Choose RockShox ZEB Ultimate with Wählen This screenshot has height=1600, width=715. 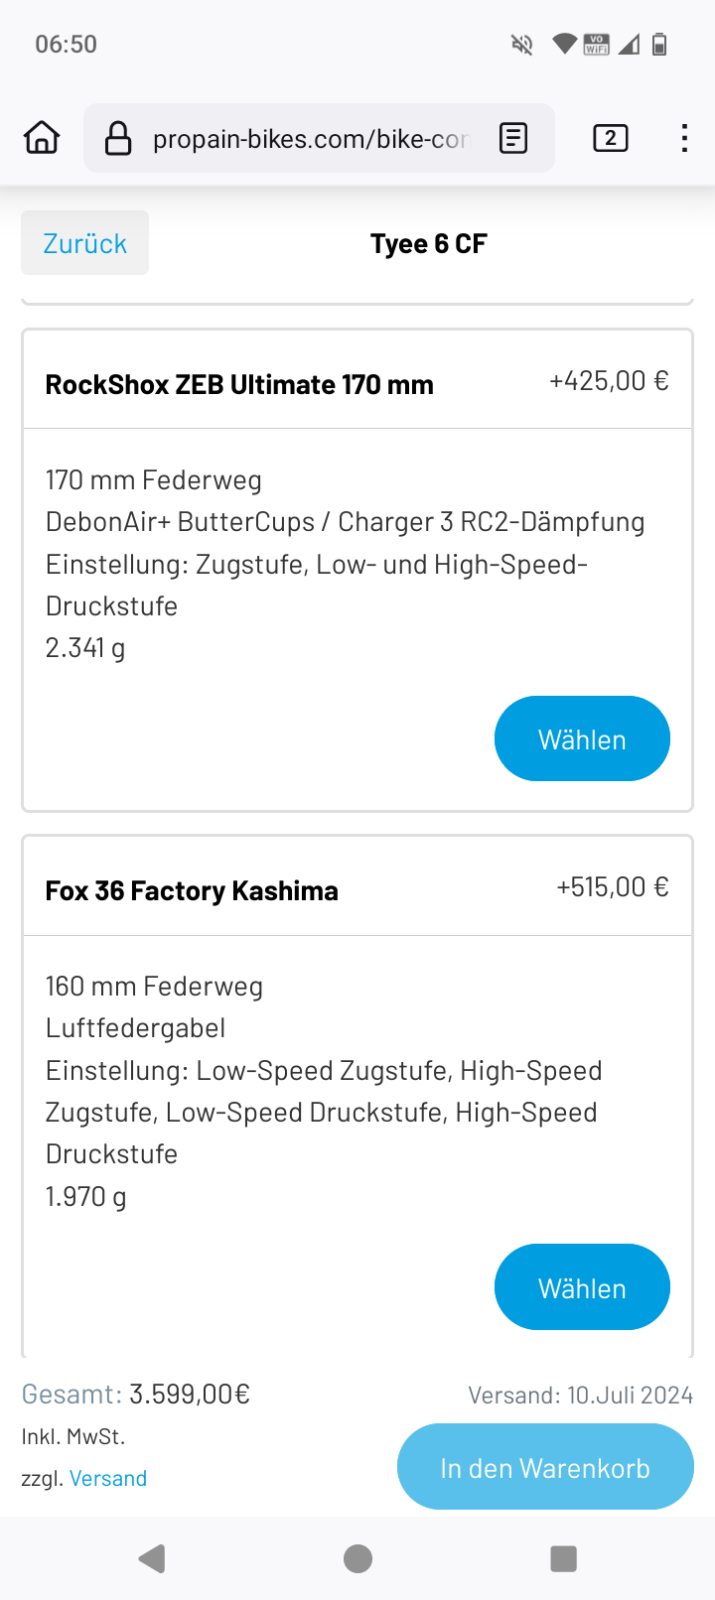[582, 739]
